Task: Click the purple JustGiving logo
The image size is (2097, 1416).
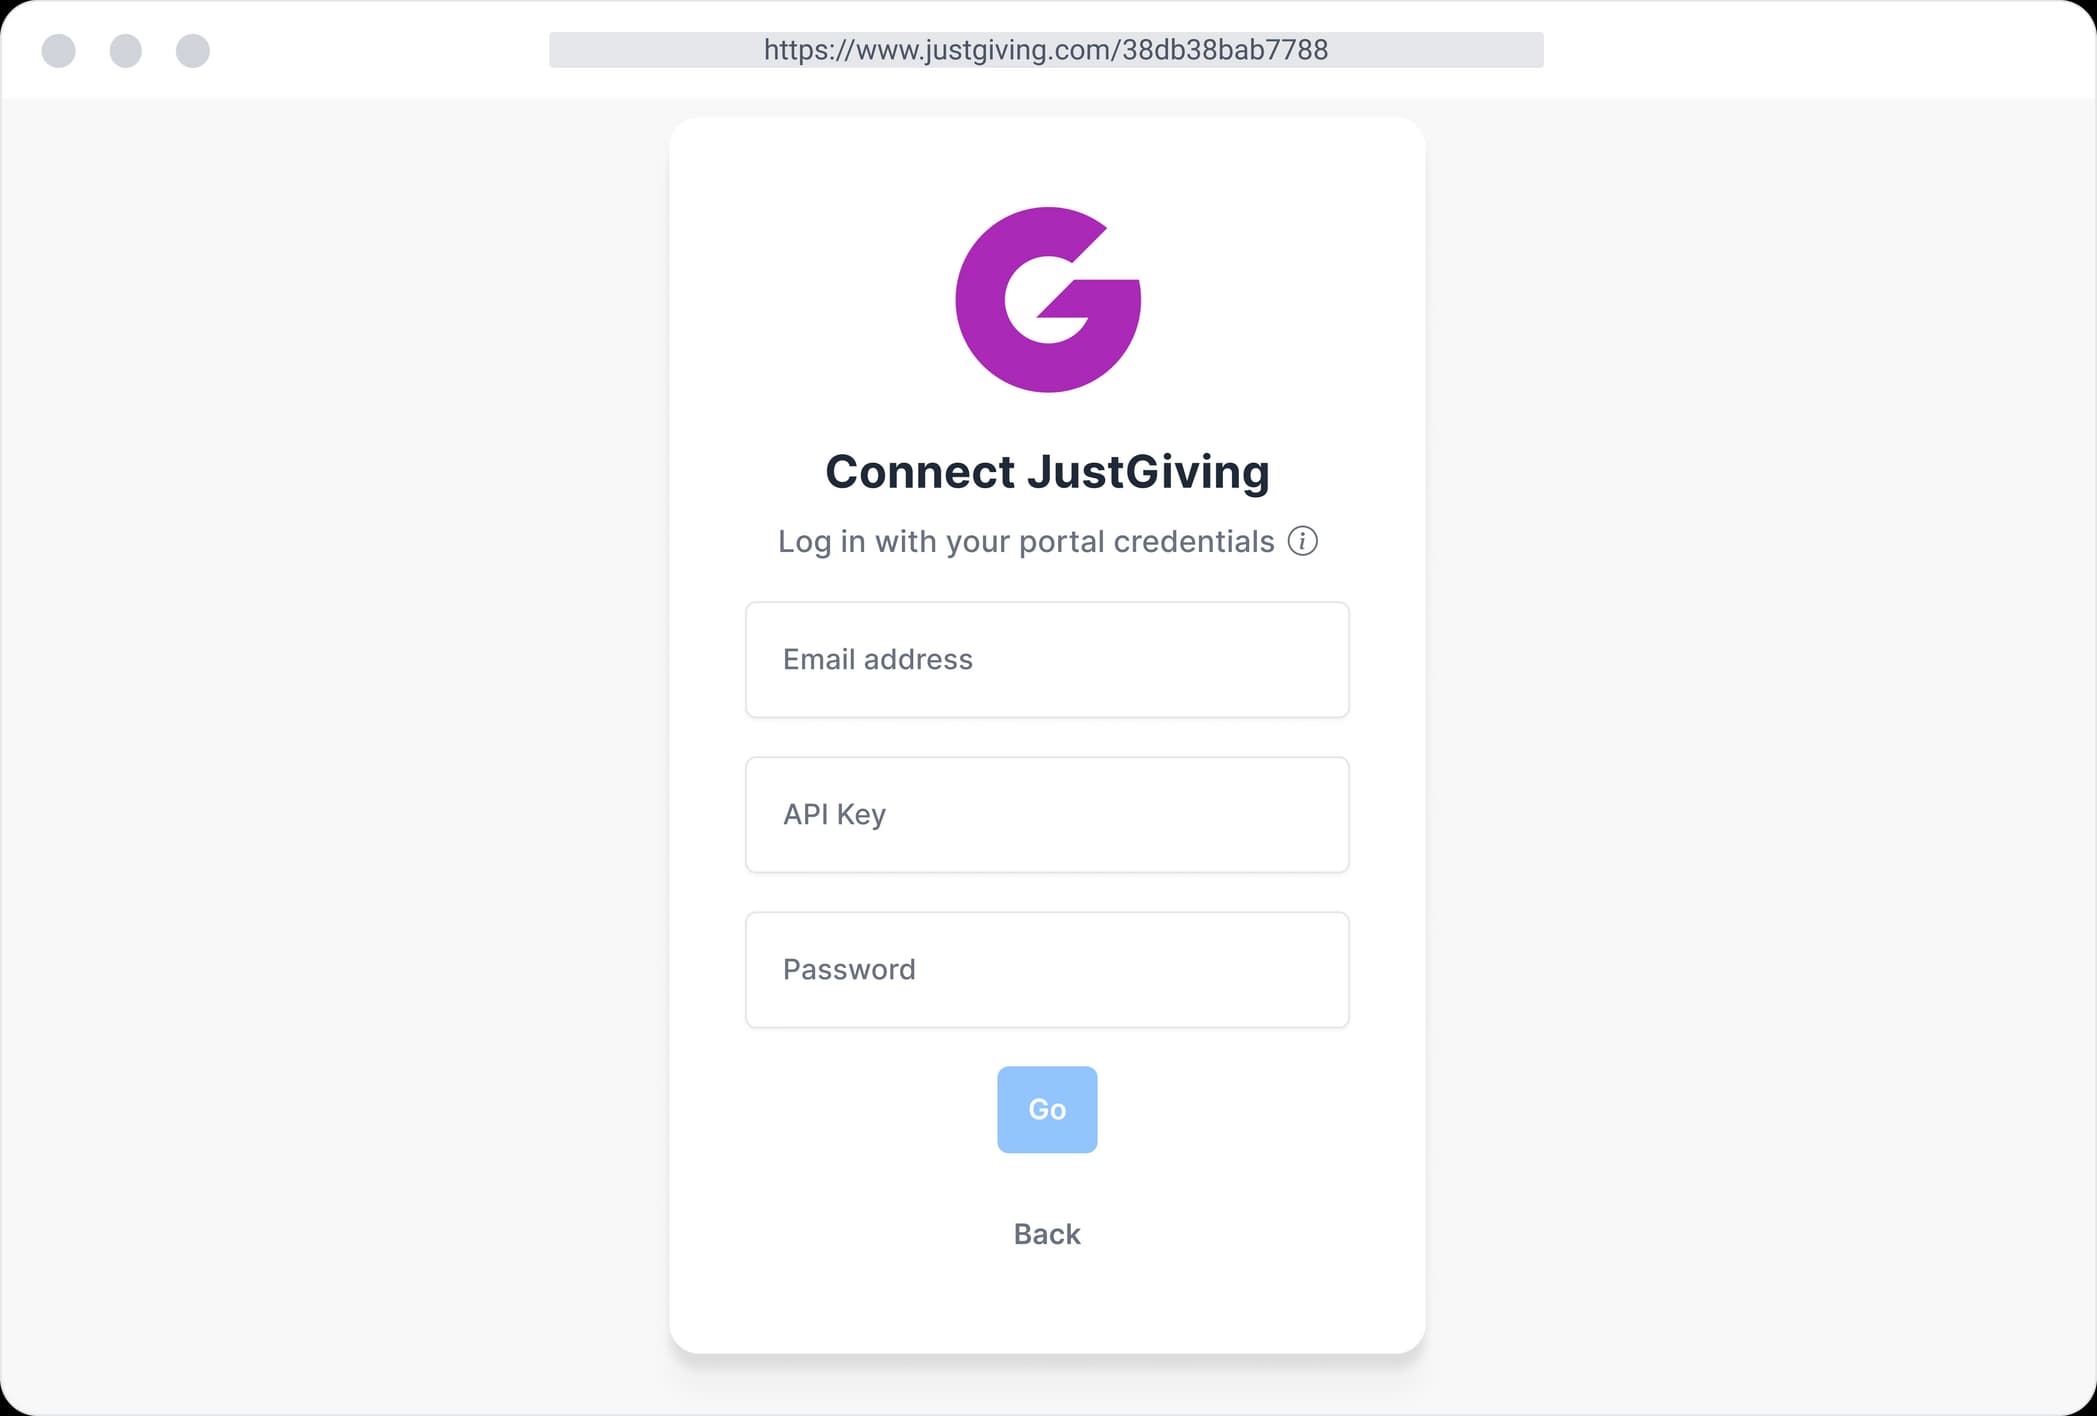Action: click(x=1048, y=300)
